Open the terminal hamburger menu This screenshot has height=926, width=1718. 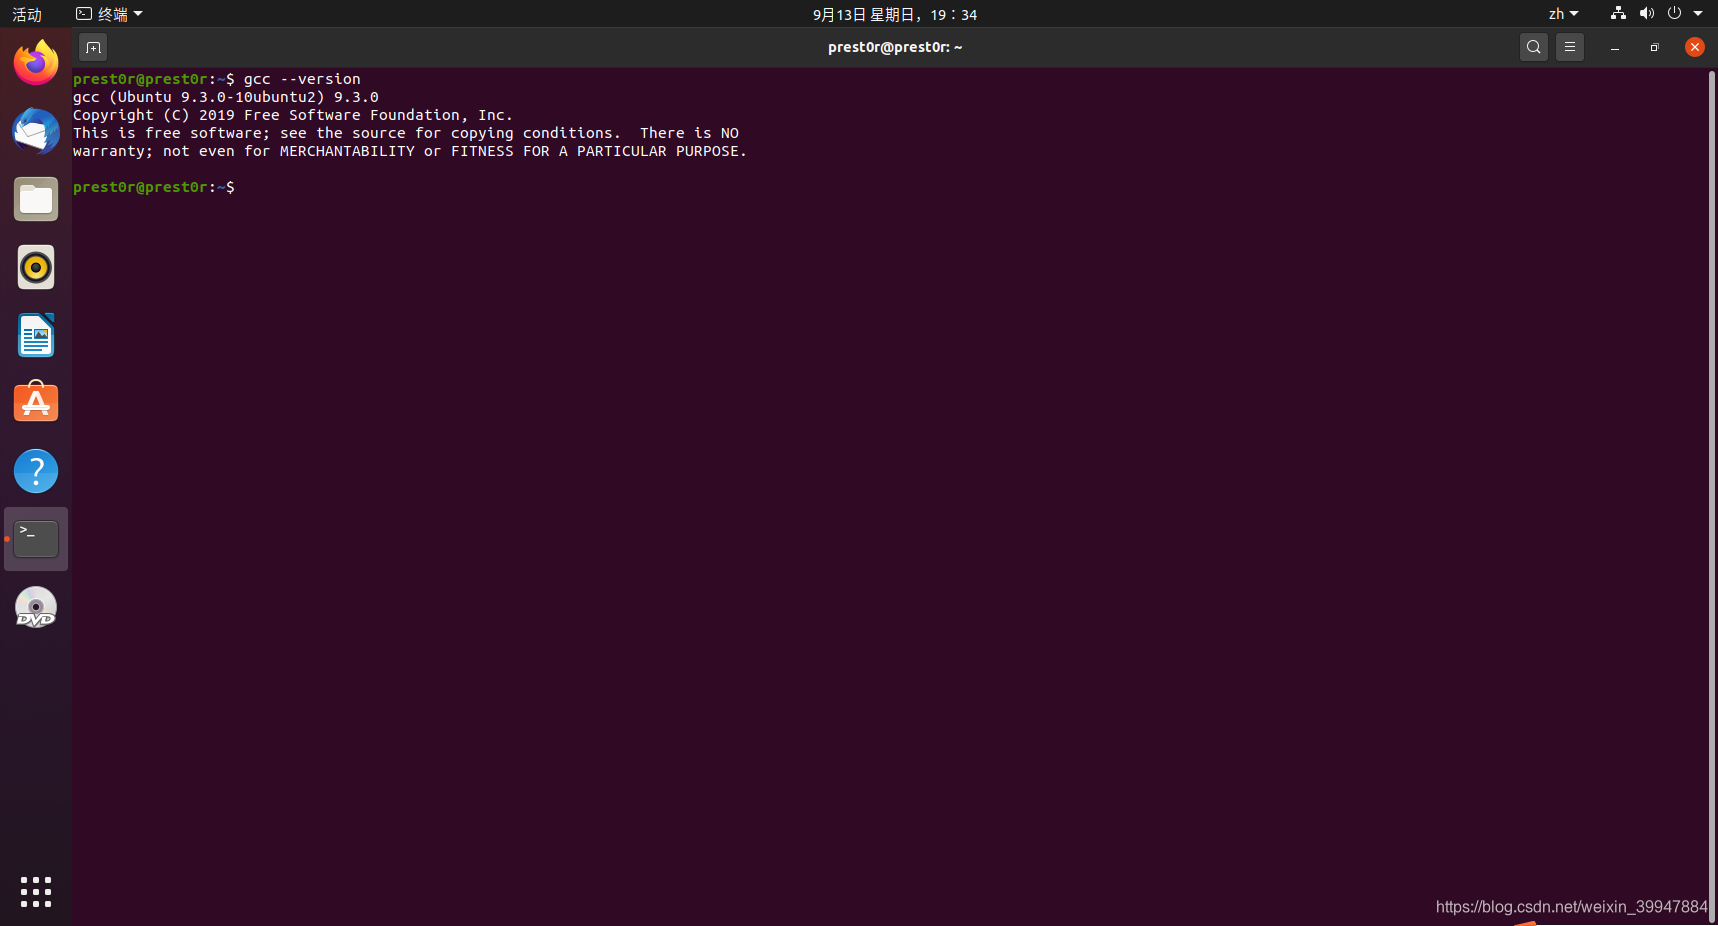(x=1570, y=47)
